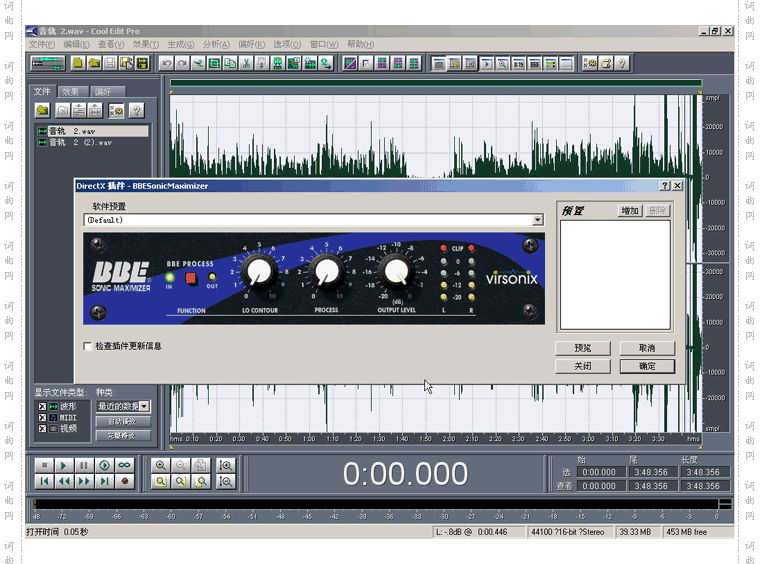The image size is (760, 564).
Task: Click the Redo toolbar icon
Action: coord(182,63)
